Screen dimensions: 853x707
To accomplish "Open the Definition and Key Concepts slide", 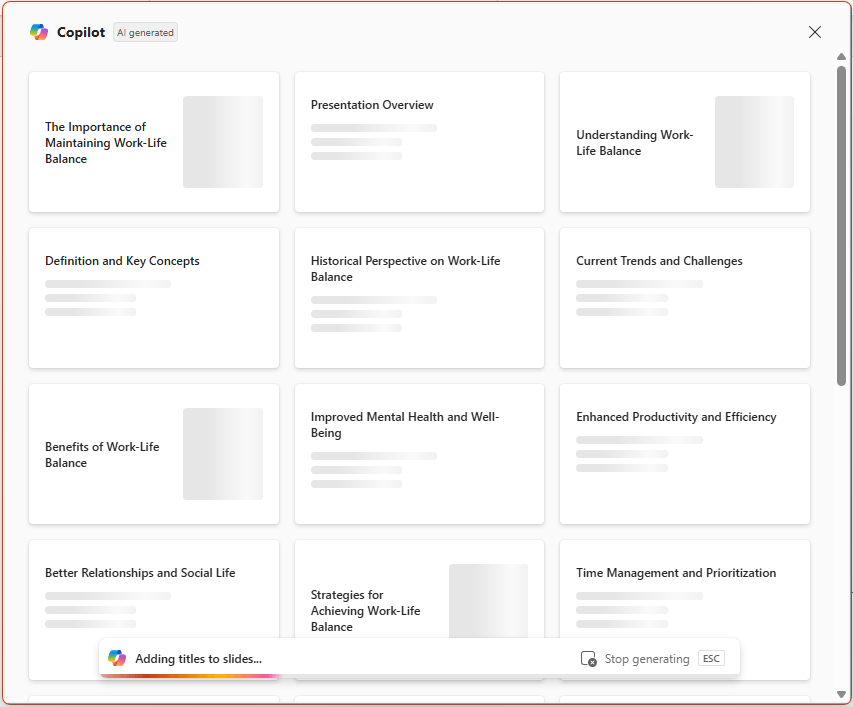I will coord(154,297).
